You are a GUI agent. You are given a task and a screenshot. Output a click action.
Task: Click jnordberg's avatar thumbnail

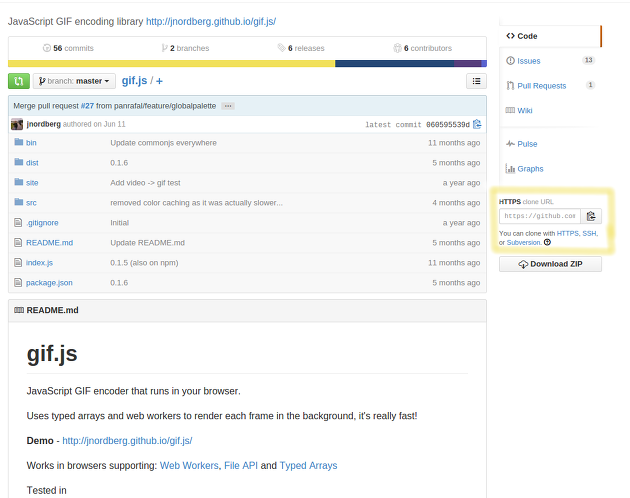pyautogui.click(x=17, y=124)
